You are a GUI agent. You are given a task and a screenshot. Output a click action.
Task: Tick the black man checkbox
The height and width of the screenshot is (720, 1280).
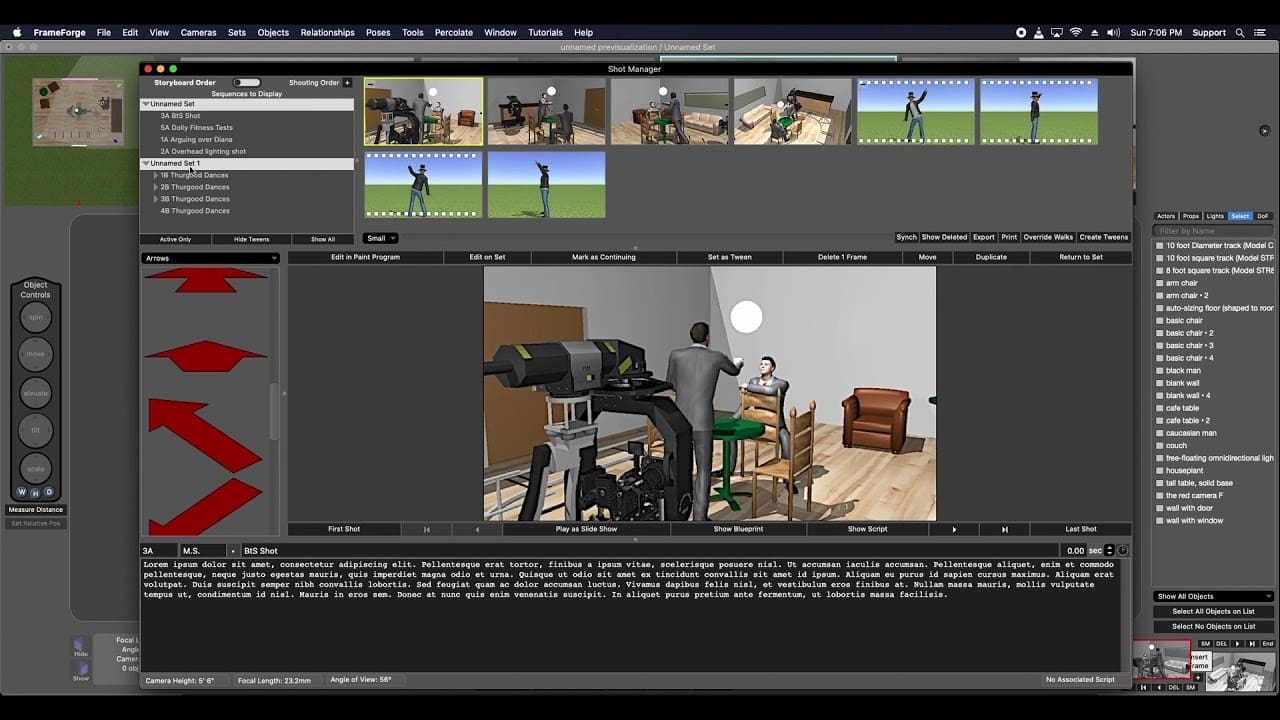pos(1160,371)
